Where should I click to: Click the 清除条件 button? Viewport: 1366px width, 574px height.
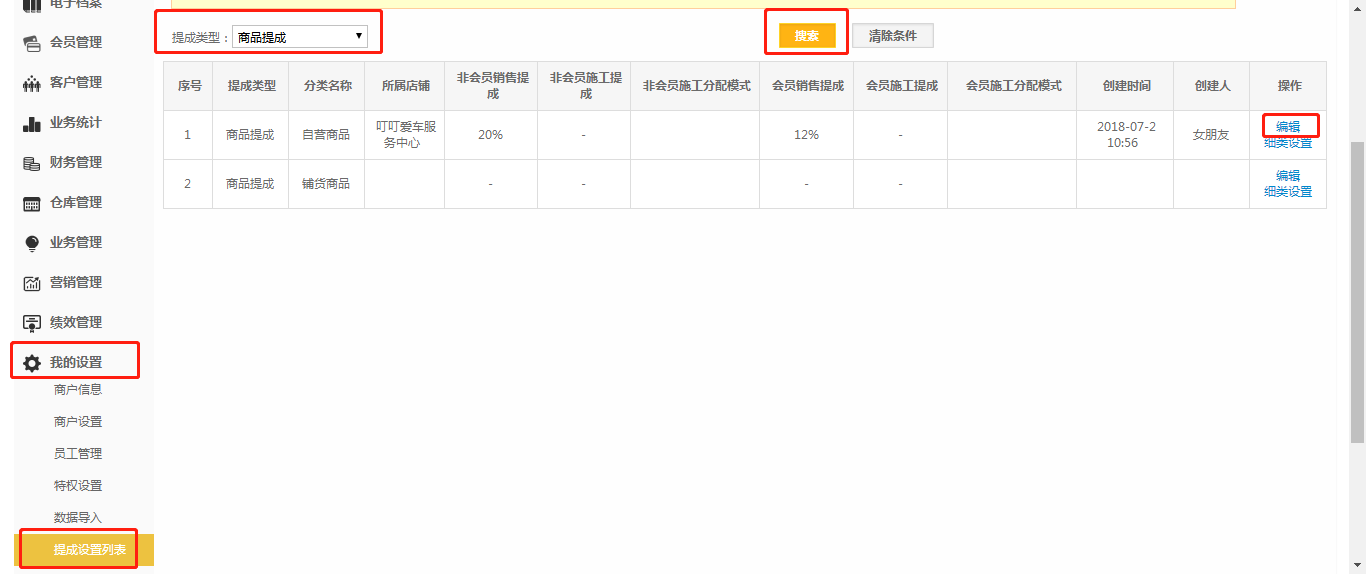[892, 36]
